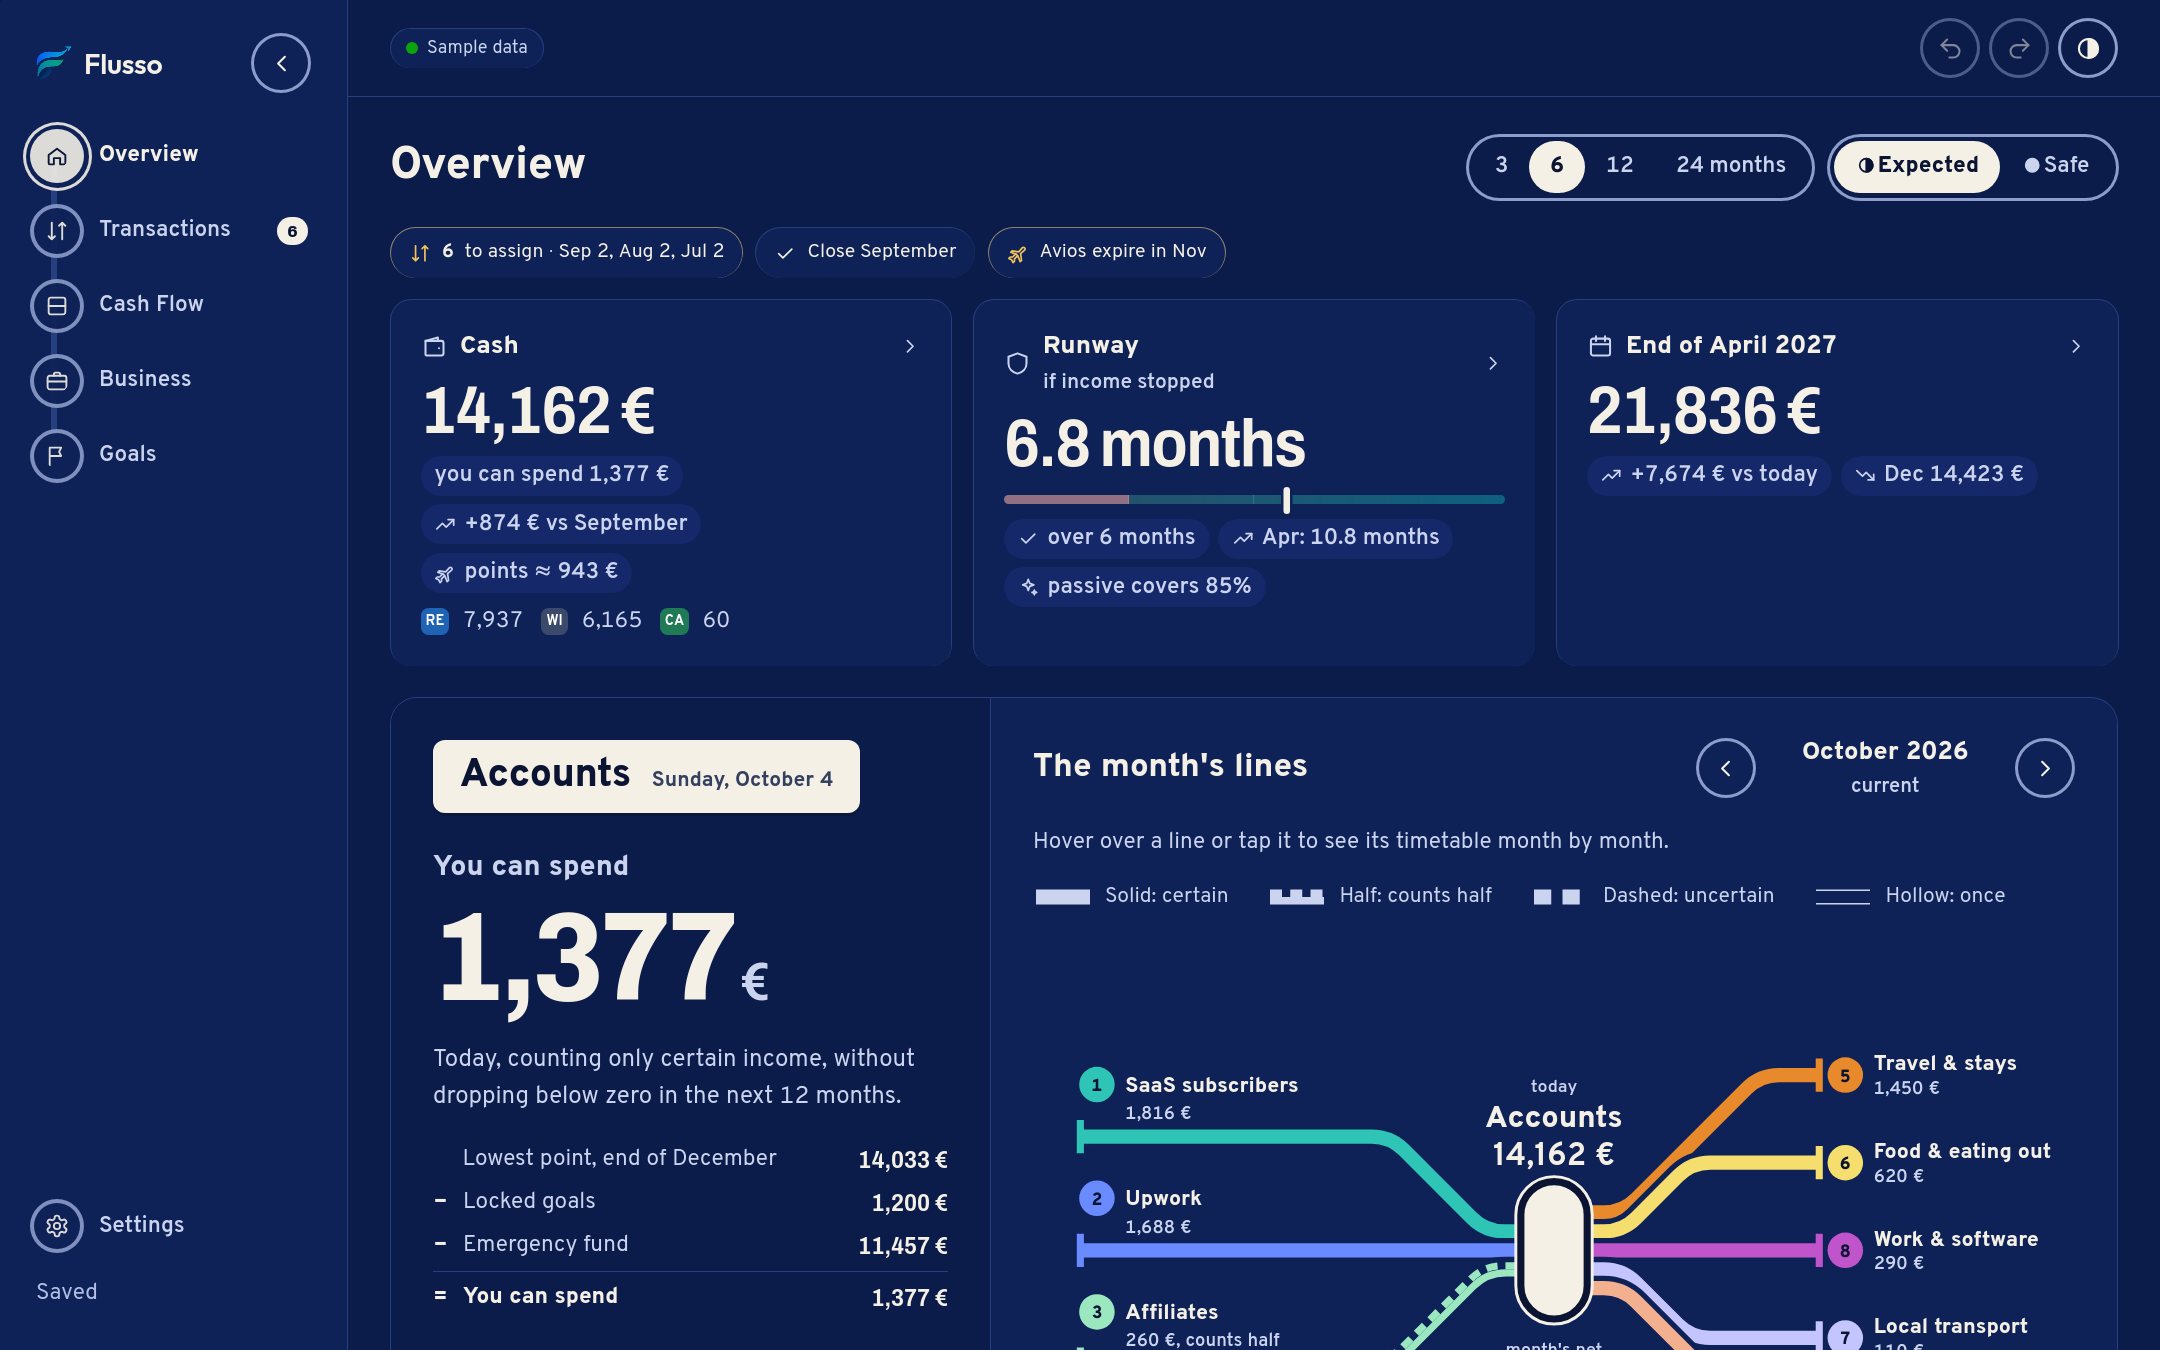Viewport: 2160px width, 1350px height.
Task: Open Goals in the sidebar
Action: [128, 454]
